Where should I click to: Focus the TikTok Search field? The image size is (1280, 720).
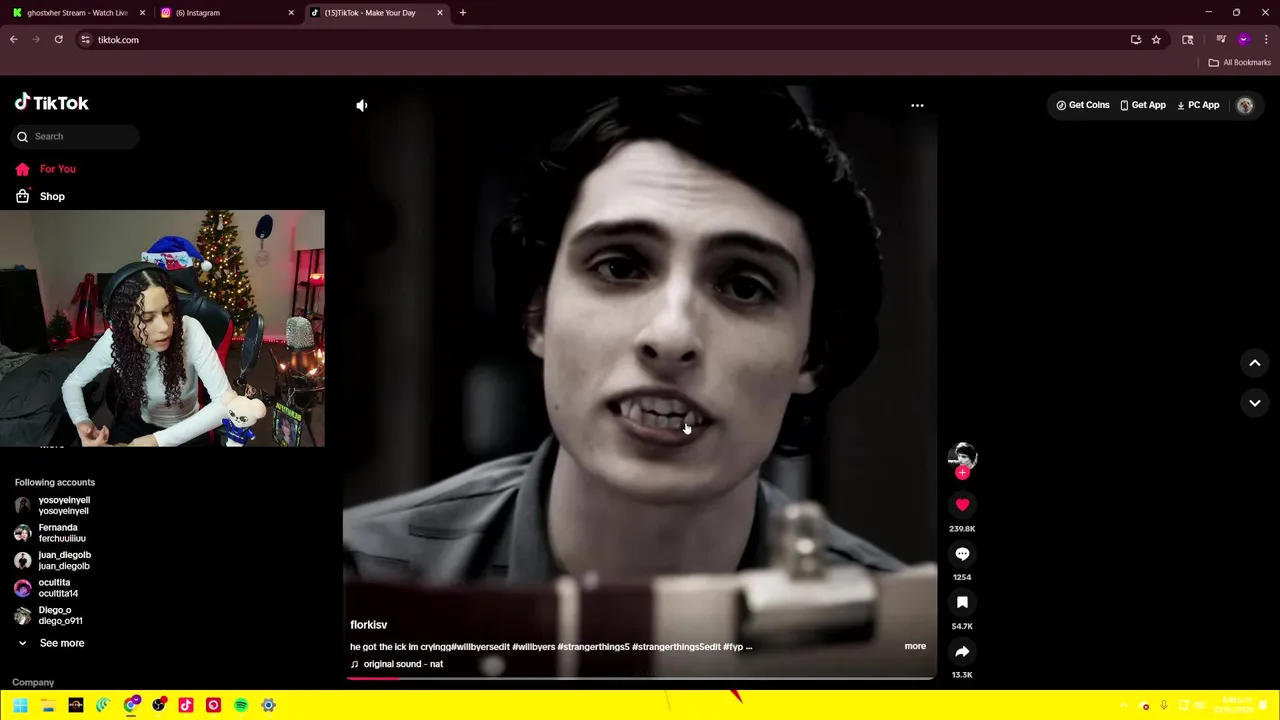point(75,136)
